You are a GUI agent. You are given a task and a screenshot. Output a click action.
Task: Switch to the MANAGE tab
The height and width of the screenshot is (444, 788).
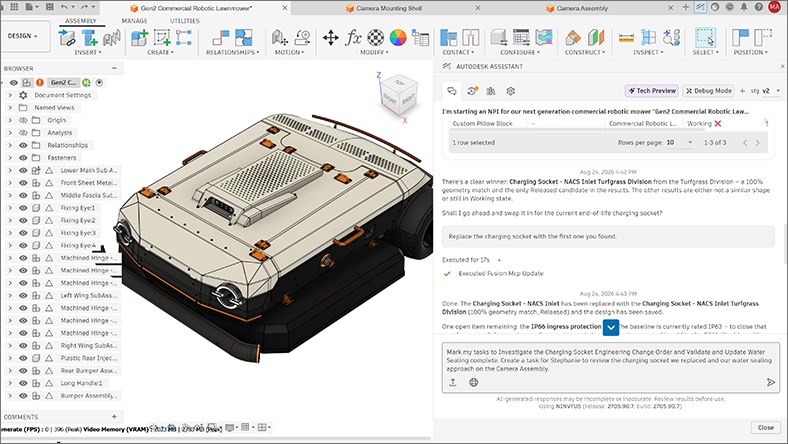pos(134,21)
